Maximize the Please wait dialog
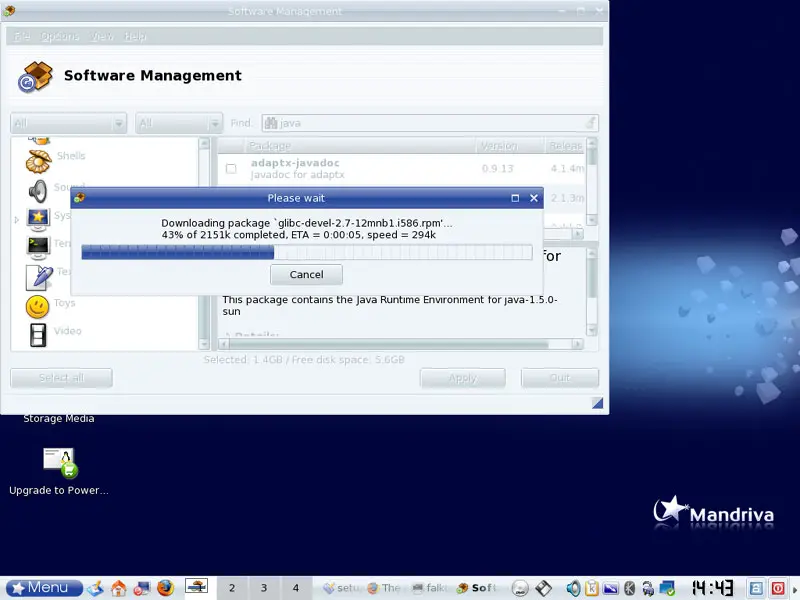Image resolution: width=800 pixels, height=600 pixels. (x=515, y=198)
